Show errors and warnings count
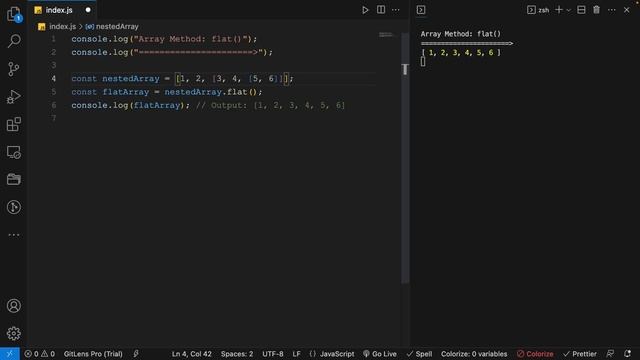This screenshot has height=360, width=640. pos(40,354)
